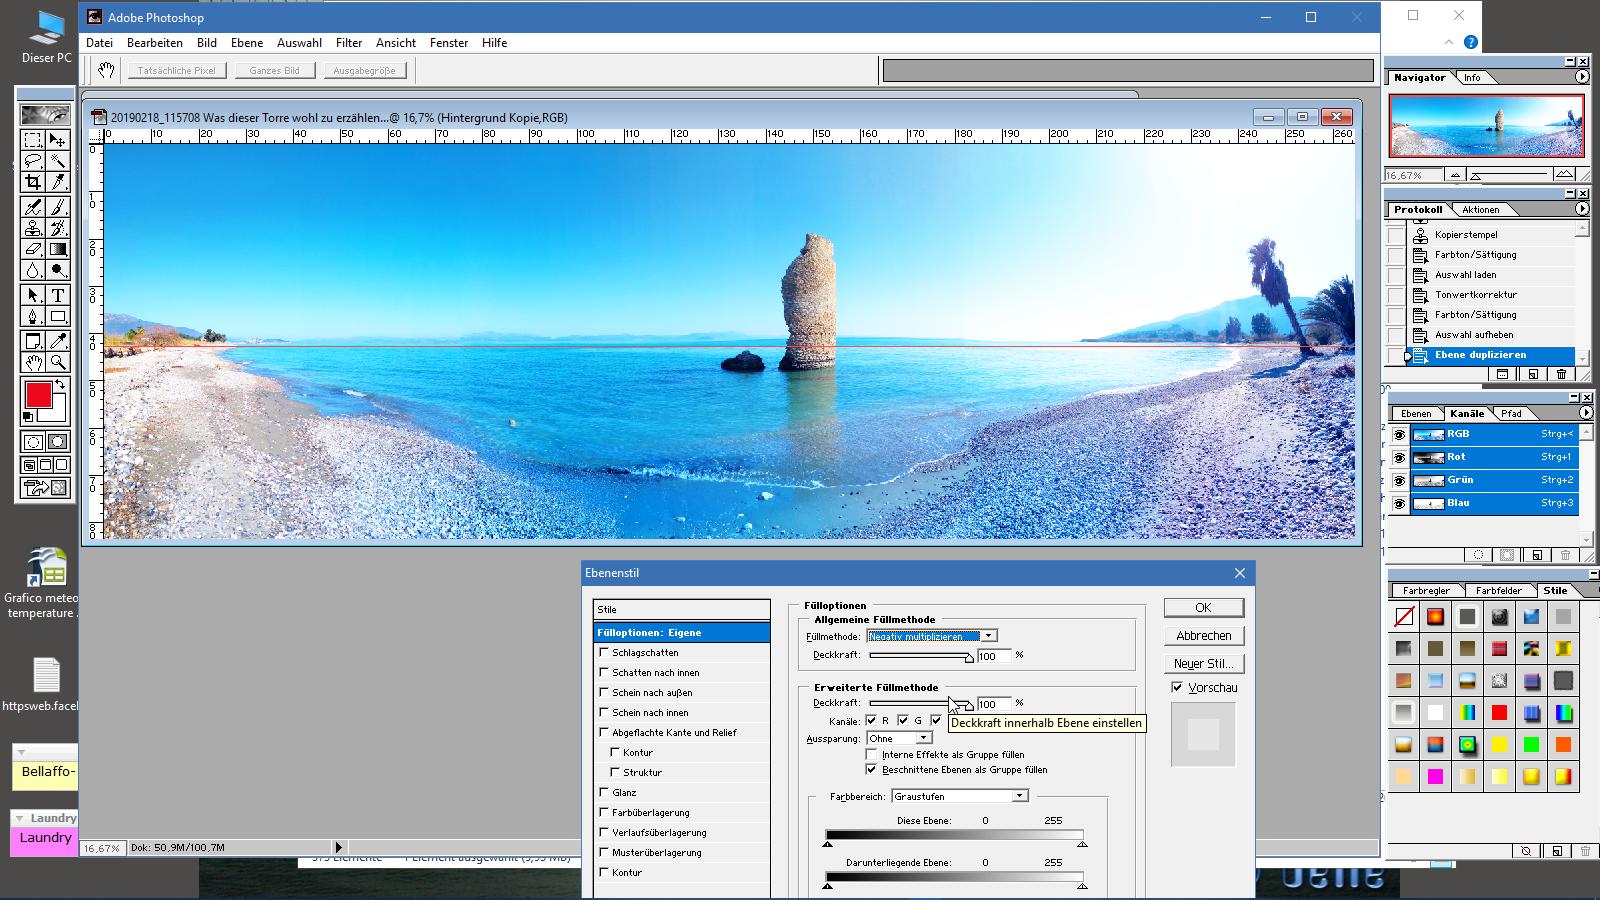Open the Aussparung dropdown

[923, 738]
